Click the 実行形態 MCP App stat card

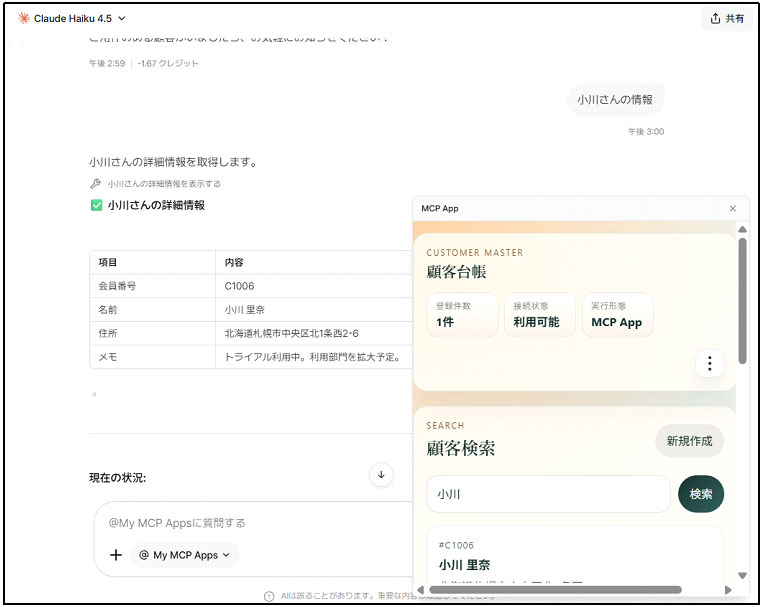tap(618, 314)
